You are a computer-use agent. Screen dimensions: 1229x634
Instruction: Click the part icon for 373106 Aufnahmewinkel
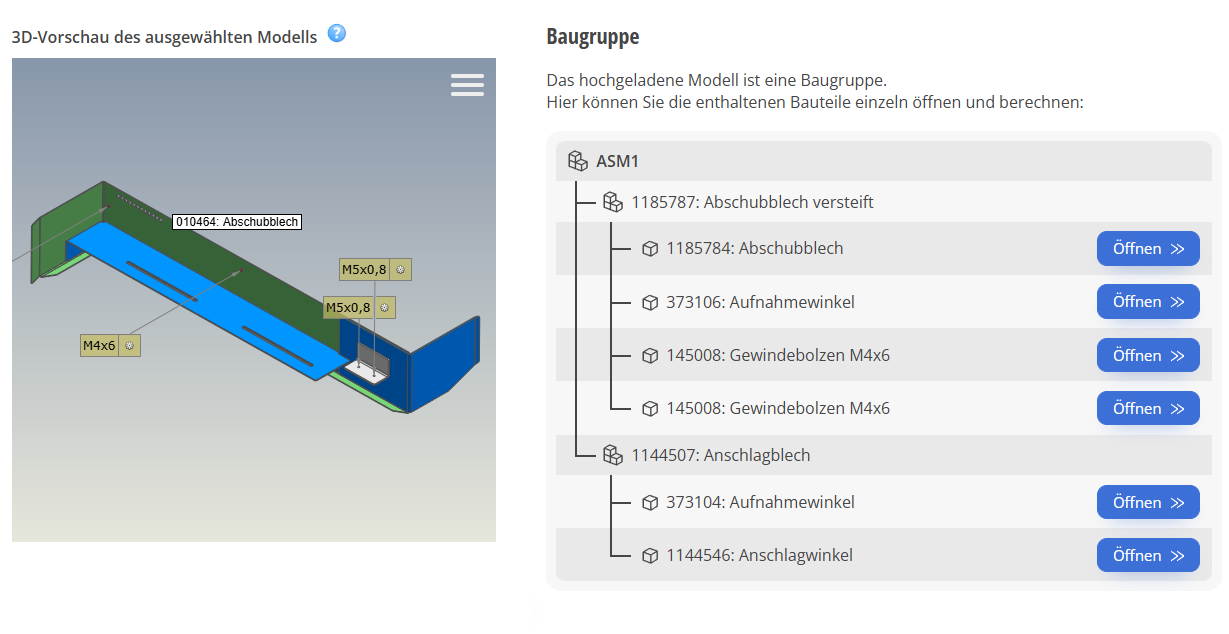[650, 302]
